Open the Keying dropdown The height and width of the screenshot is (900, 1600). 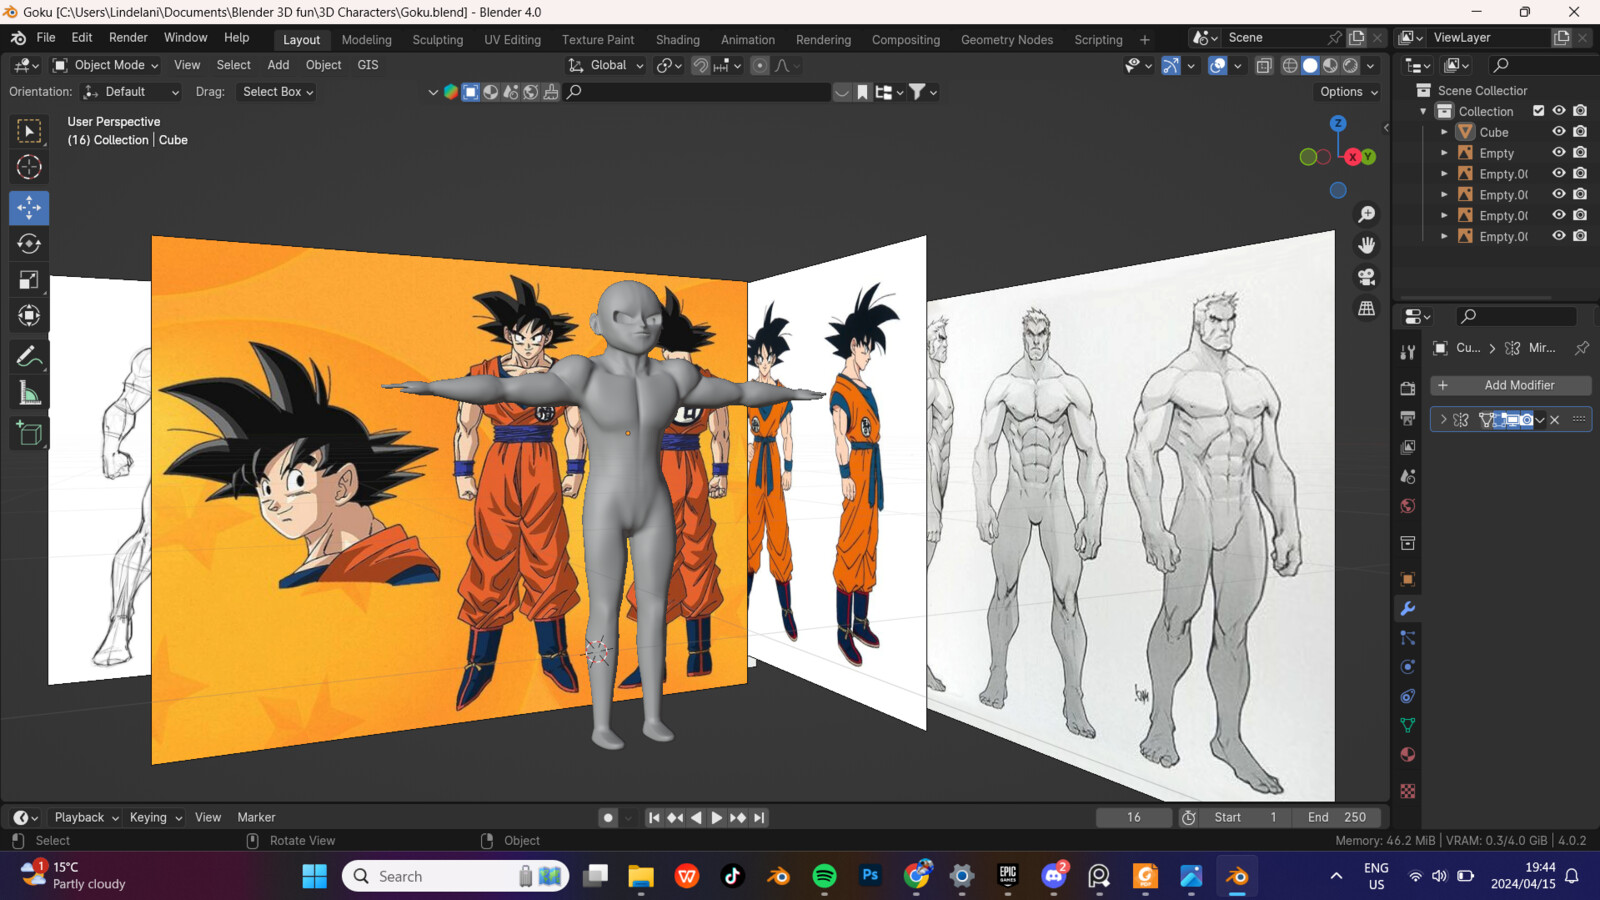pyautogui.click(x=155, y=817)
